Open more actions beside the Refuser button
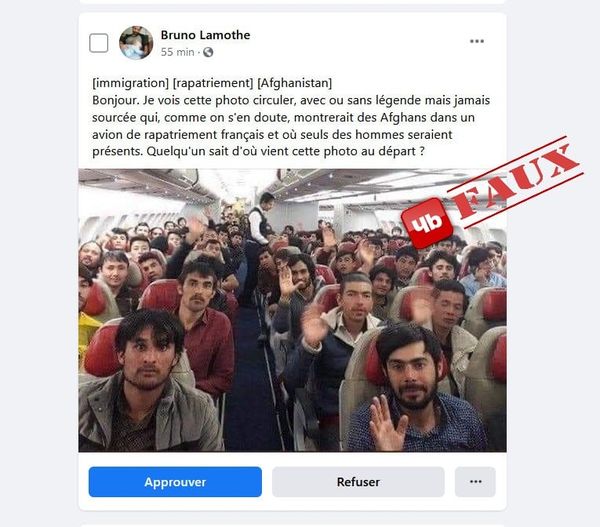This screenshot has height=527, width=600. coord(475,482)
